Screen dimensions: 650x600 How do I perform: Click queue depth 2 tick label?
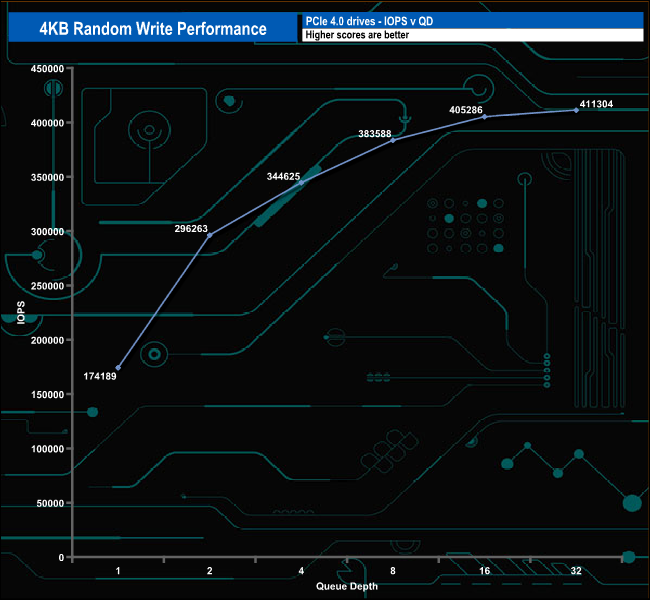pyautogui.click(x=210, y=571)
